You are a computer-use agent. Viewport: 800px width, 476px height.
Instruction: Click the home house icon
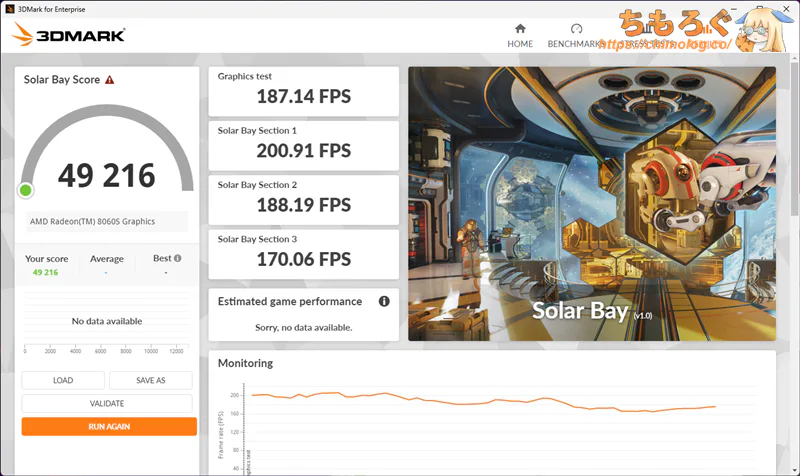coord(520,29)
